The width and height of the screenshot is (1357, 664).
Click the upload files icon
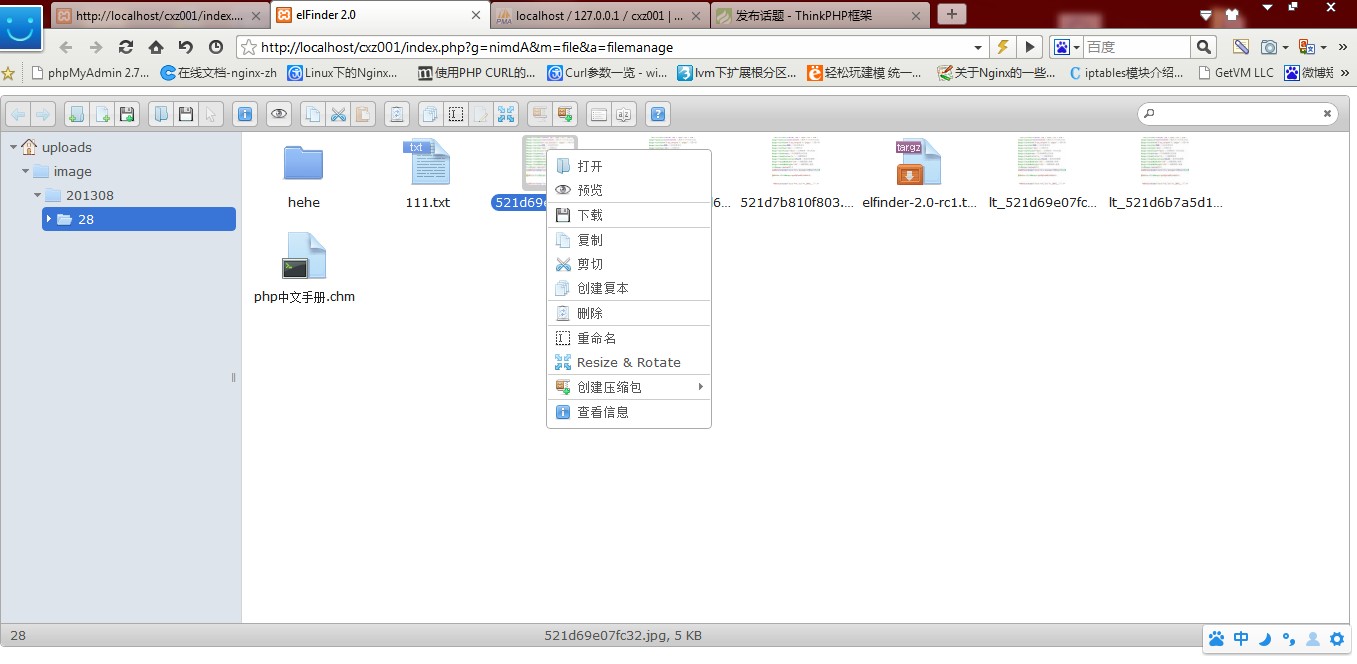127,113
